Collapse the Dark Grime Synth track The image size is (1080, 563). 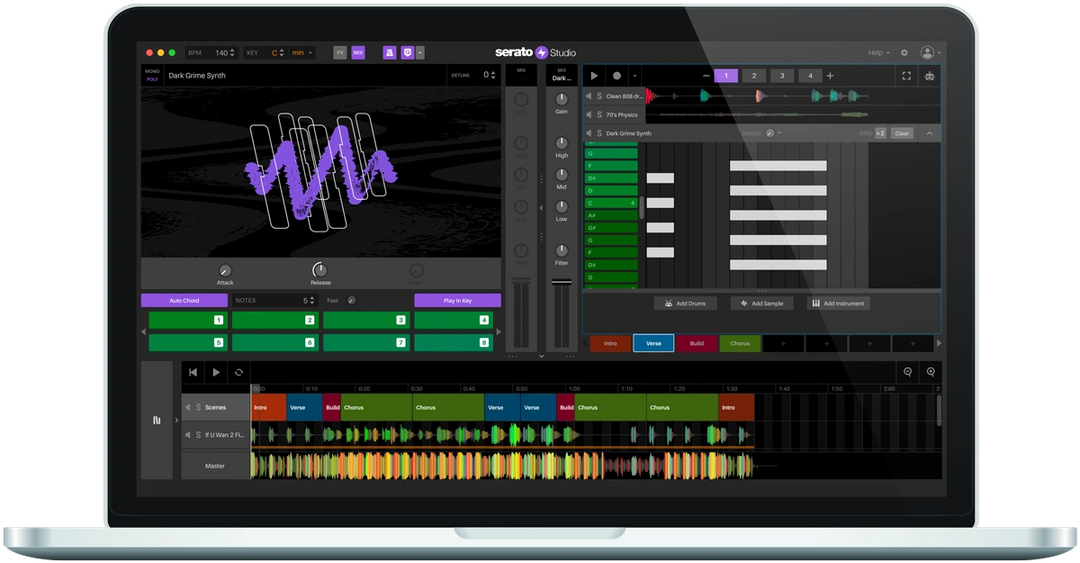929,133
